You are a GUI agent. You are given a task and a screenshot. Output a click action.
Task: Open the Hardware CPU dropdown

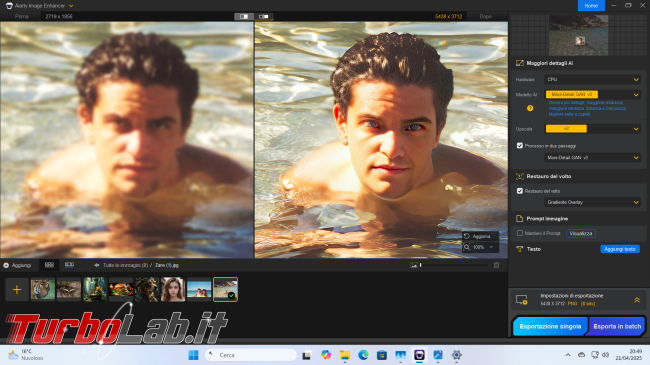point(592,79)
